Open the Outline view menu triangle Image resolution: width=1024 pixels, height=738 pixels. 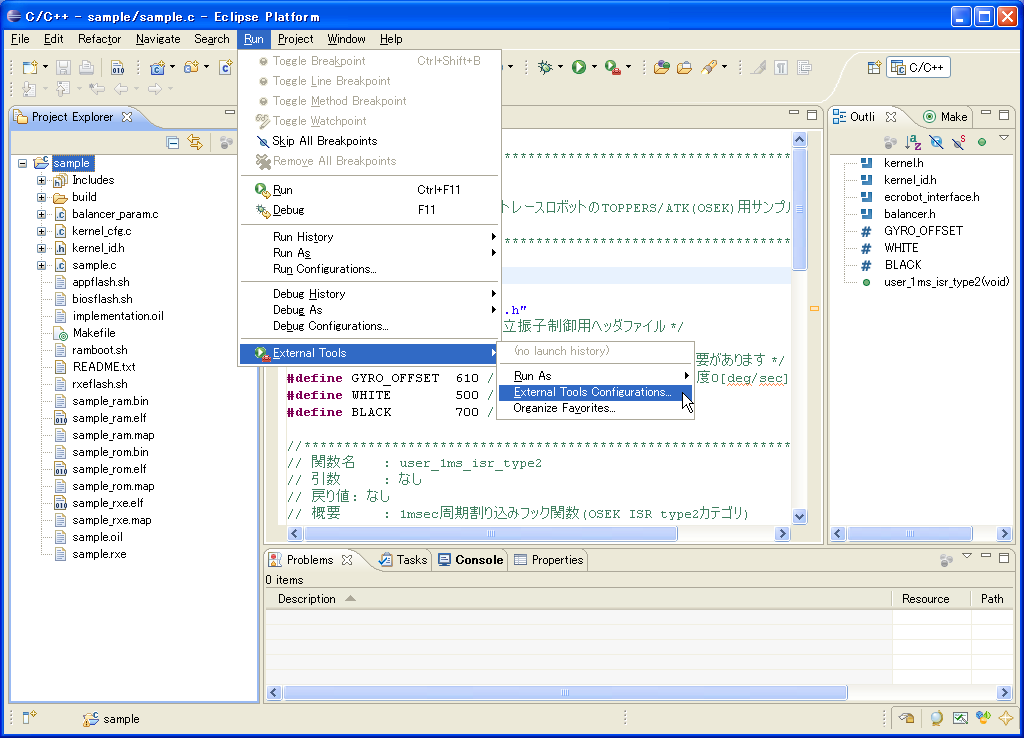(x=1004, y=138)
